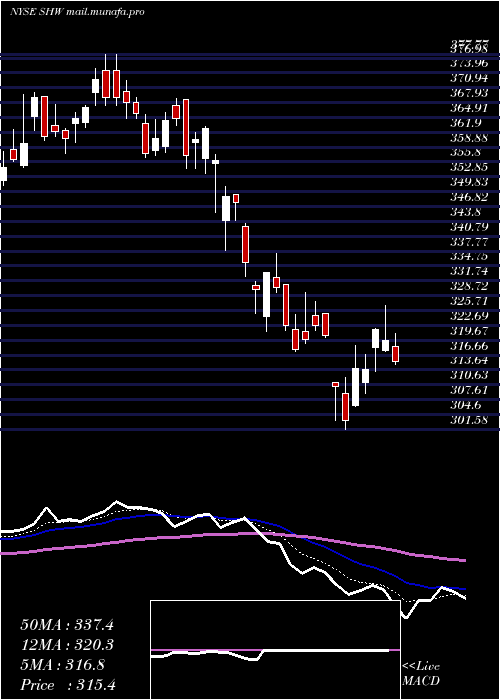Click the MACD inset chart panel
Viewport: 500px width, 700px height.
(275, 650)
